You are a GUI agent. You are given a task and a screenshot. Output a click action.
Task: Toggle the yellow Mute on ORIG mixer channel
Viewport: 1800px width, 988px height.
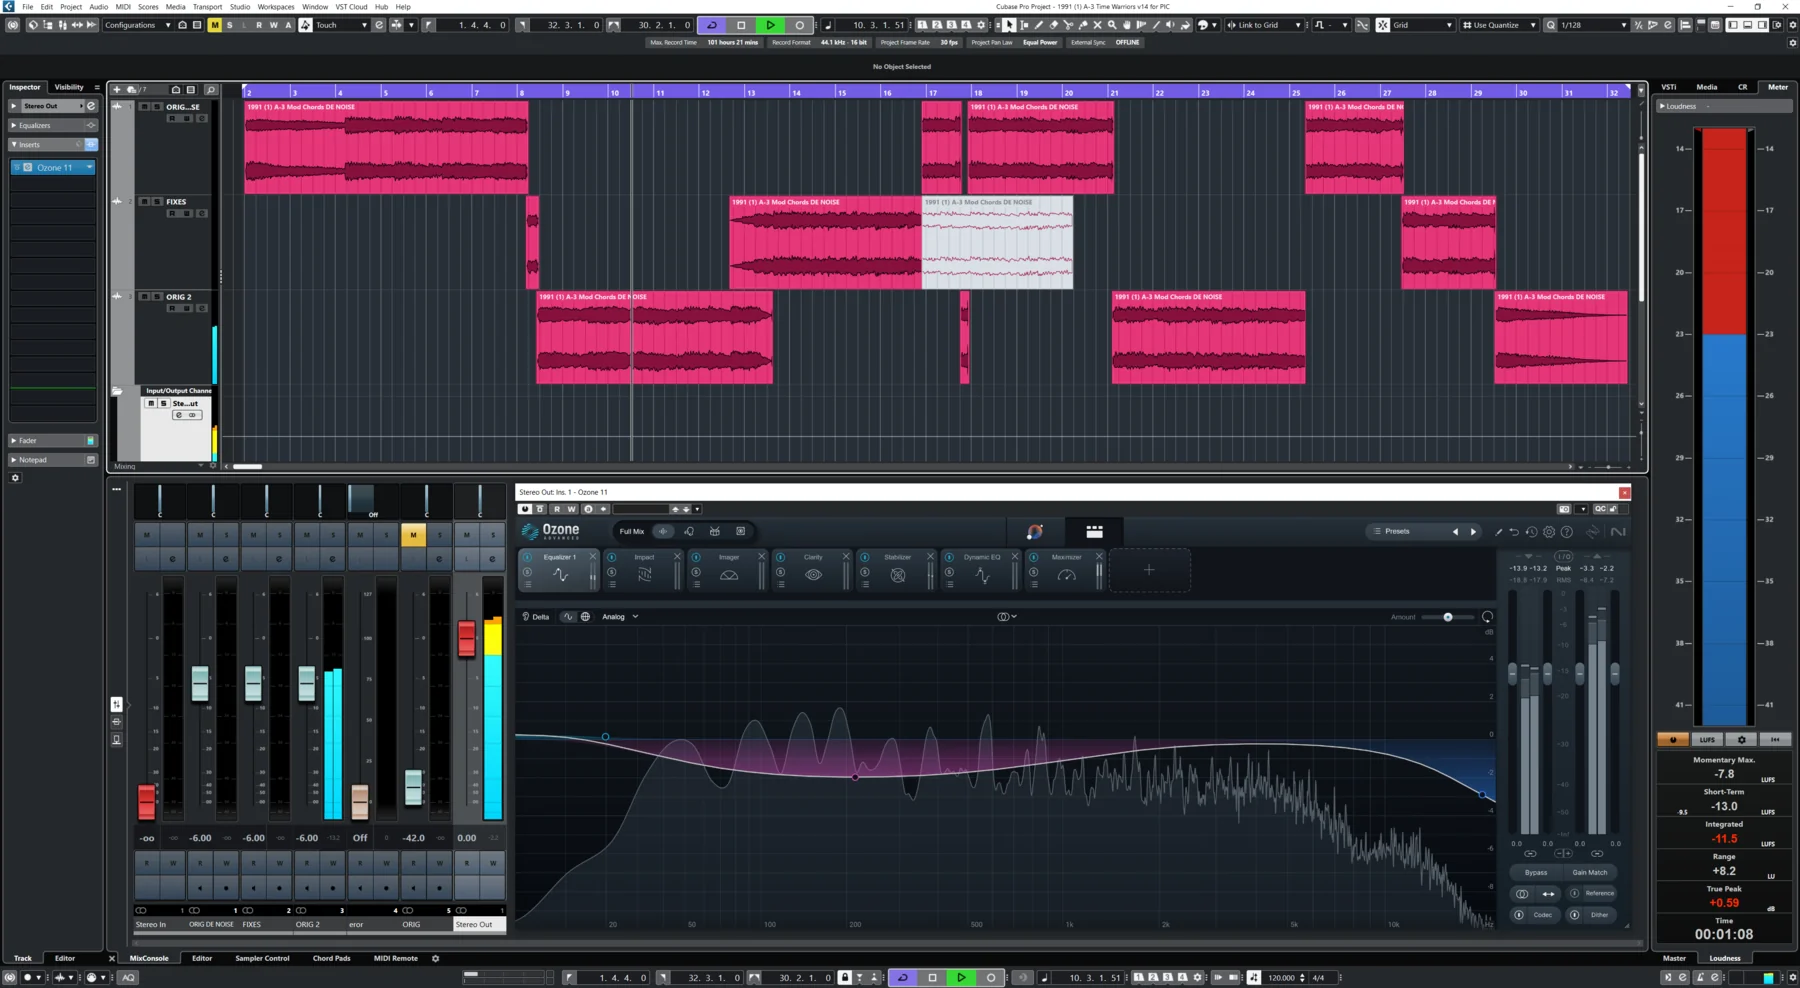click(x=413, y=535)
